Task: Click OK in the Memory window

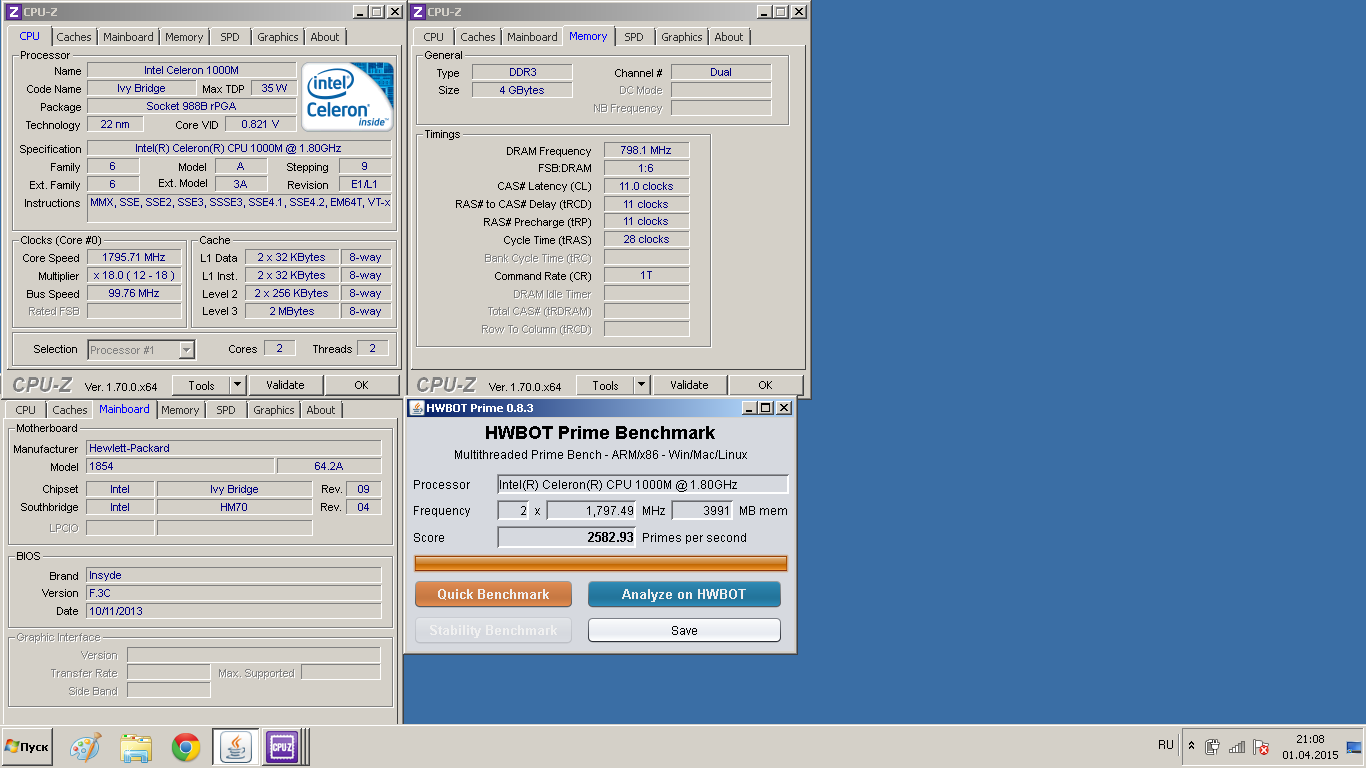Action: coord(765,385)
